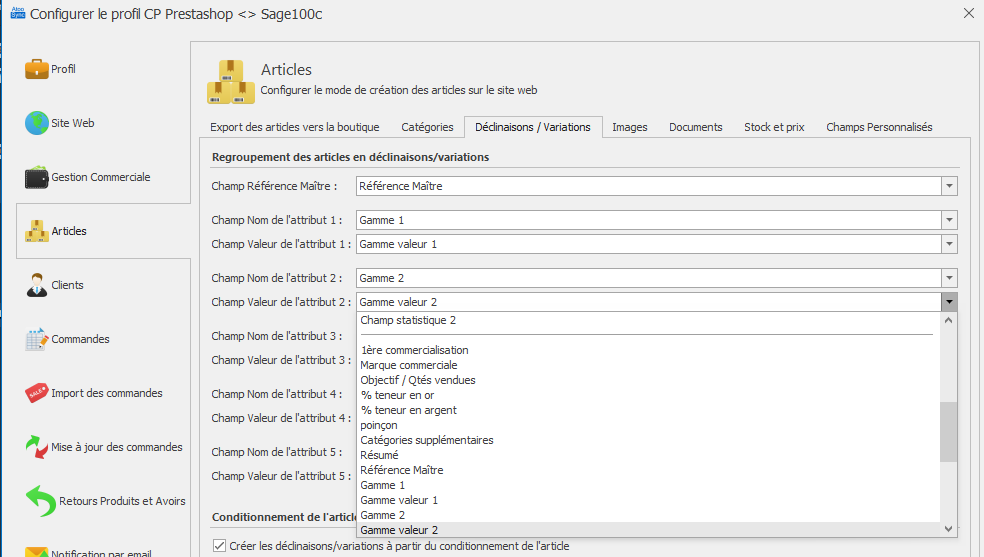Click the Mise à jour des commandes arrows icon
Viewport: 984px width, 557px height.
coord(36,447)
